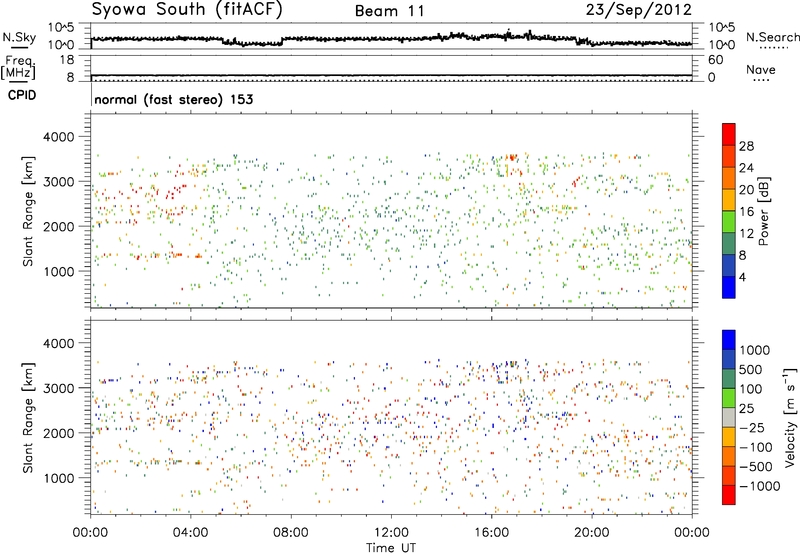
Task: Click the 'N.Sky' legend label
Action: tap(19, 37)
